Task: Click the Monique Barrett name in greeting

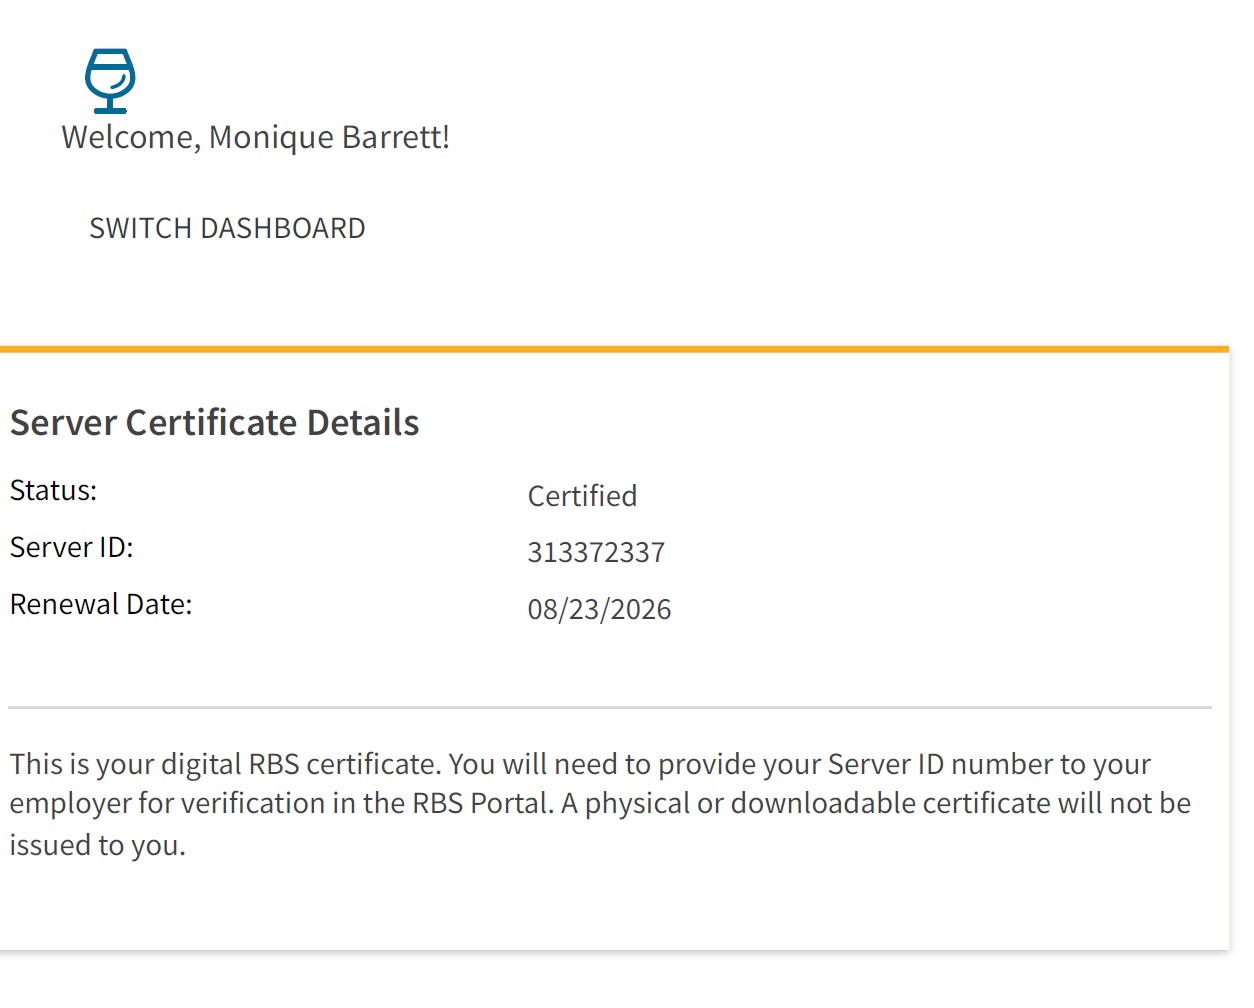Action: point(328,137)
